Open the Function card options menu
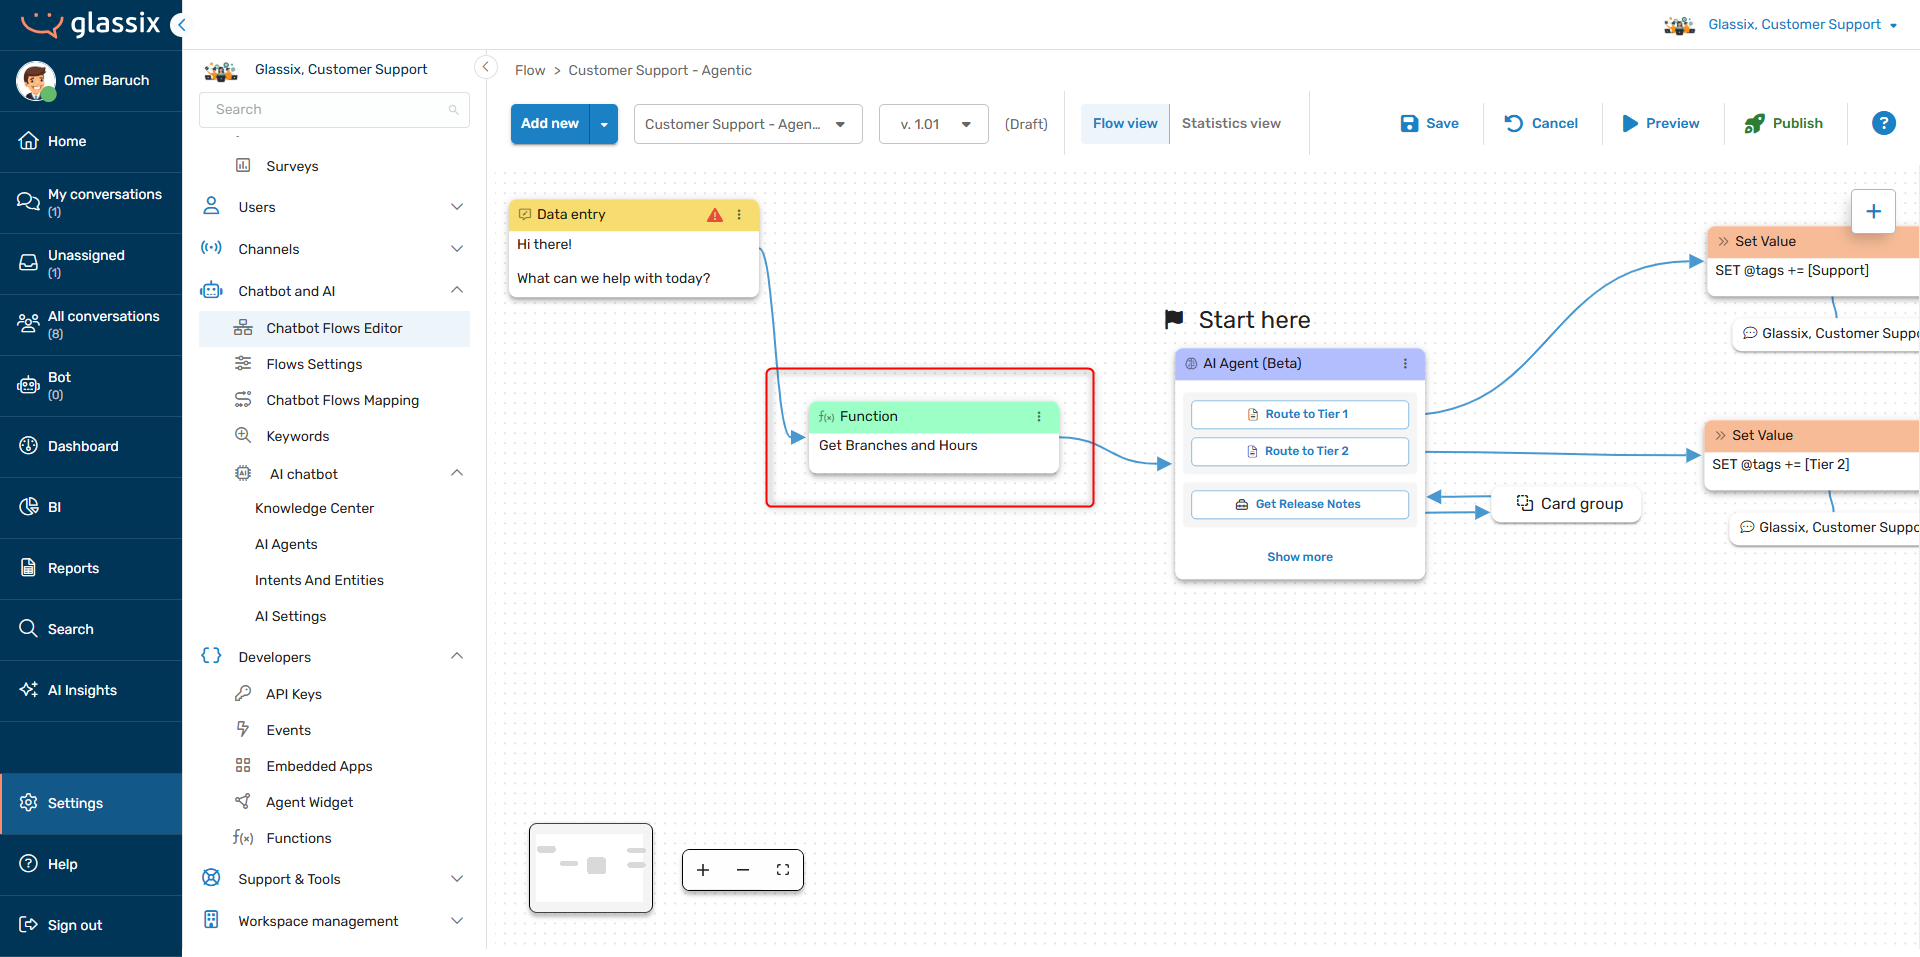Image resolution: width=1920 pixels, height=957 pixels. coord(1039,416)
